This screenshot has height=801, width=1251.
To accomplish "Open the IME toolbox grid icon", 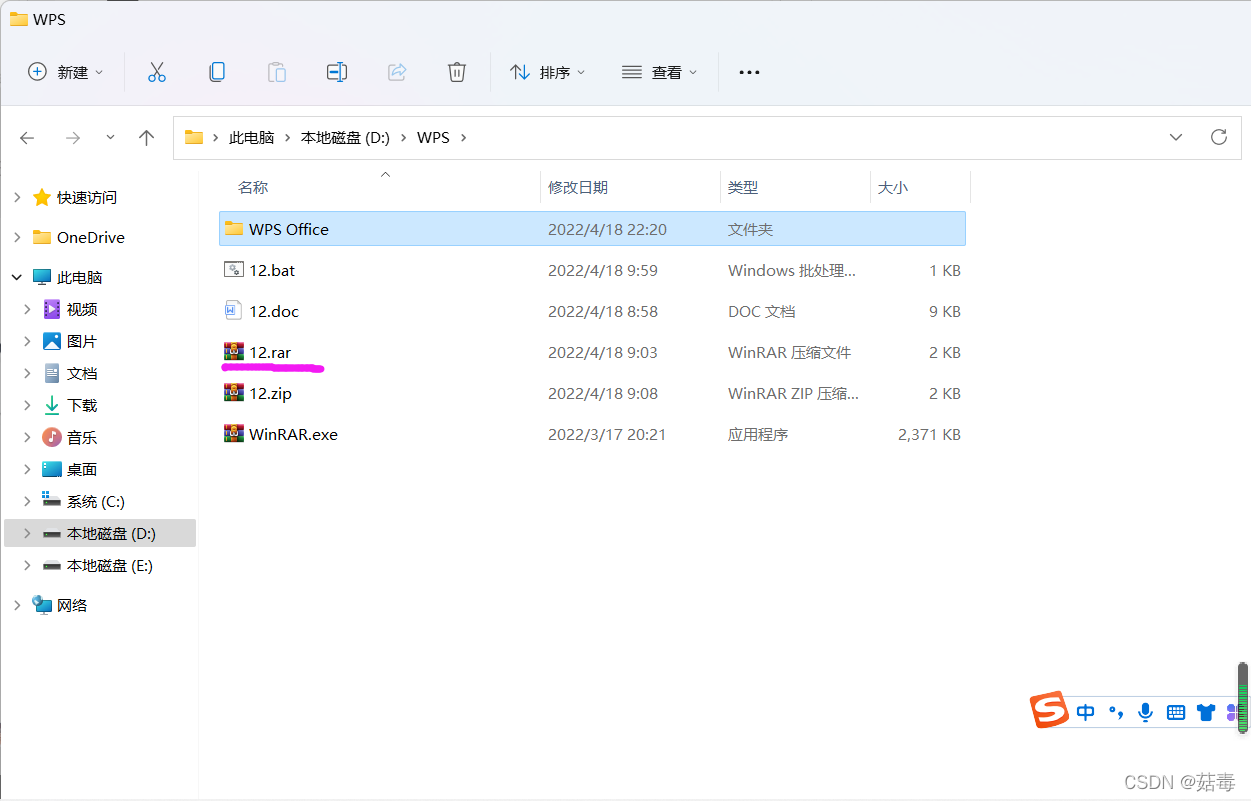I will (x=1231, y=713).
